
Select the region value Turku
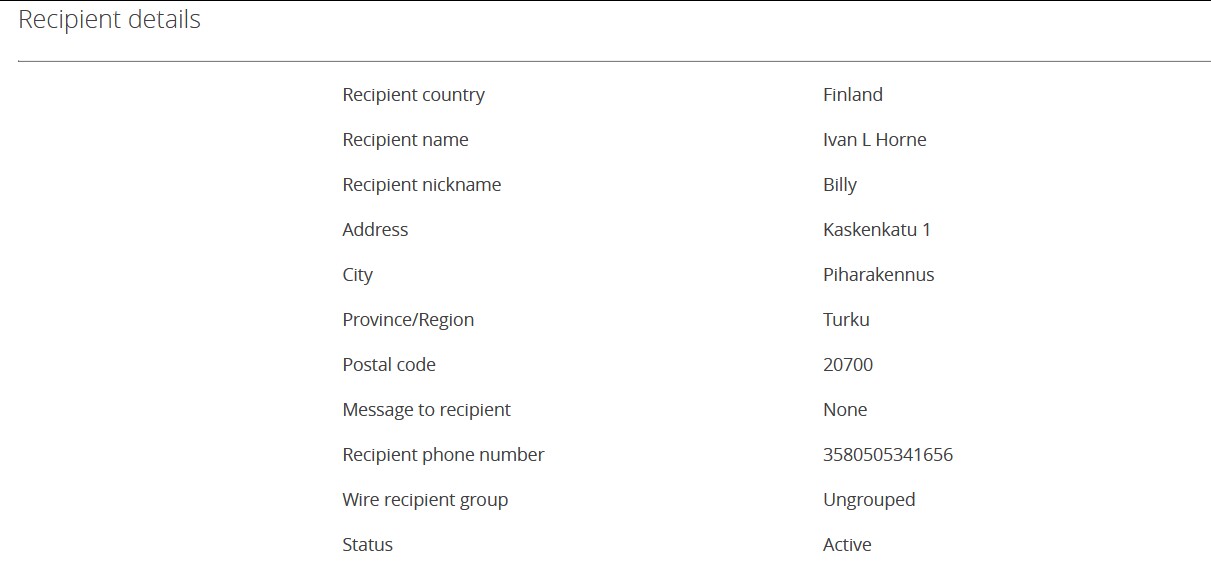[x=846, y=320]
